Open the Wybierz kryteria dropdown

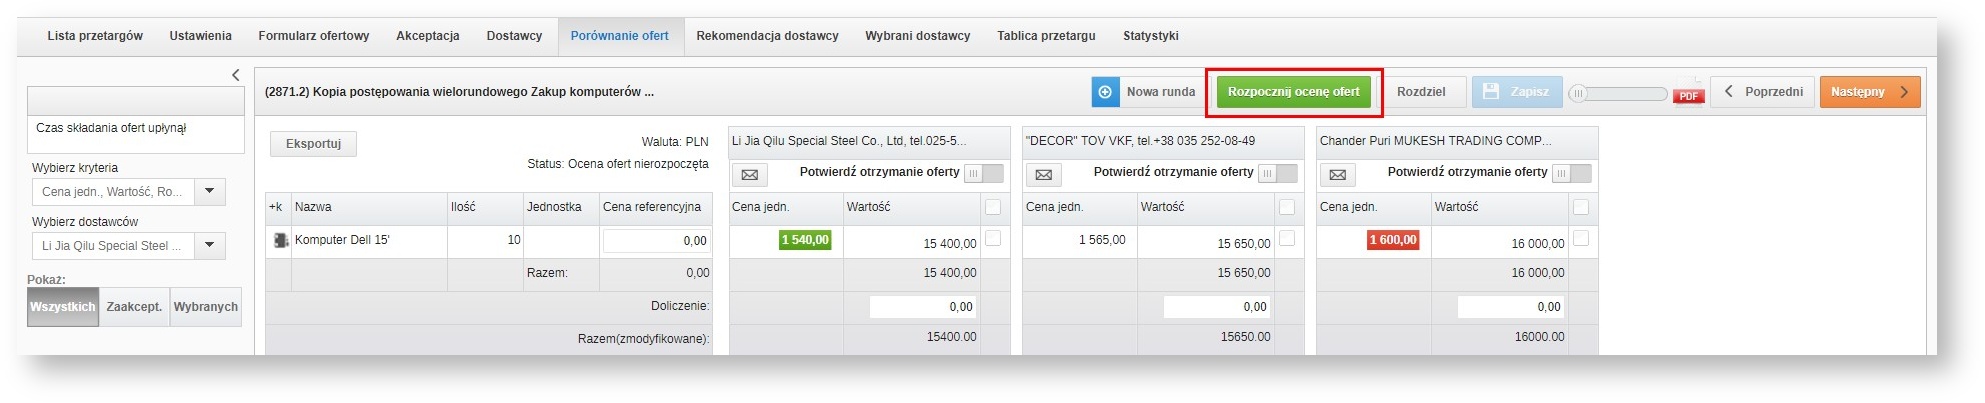pos(210,191)
